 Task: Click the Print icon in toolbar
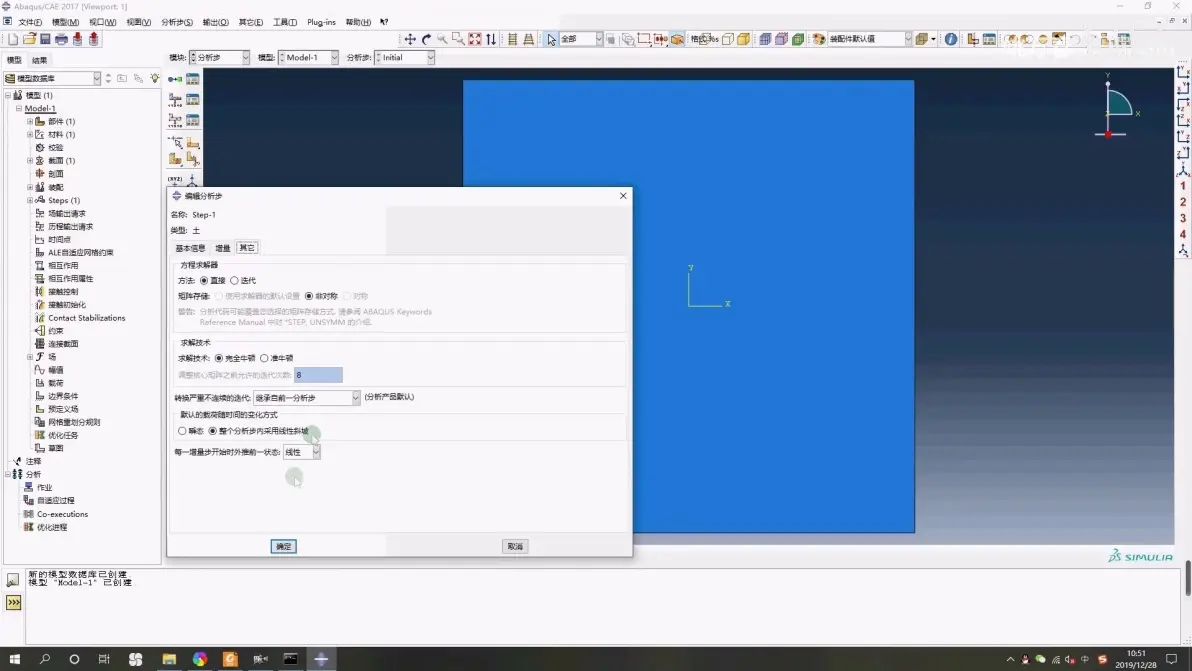point(61,39)
